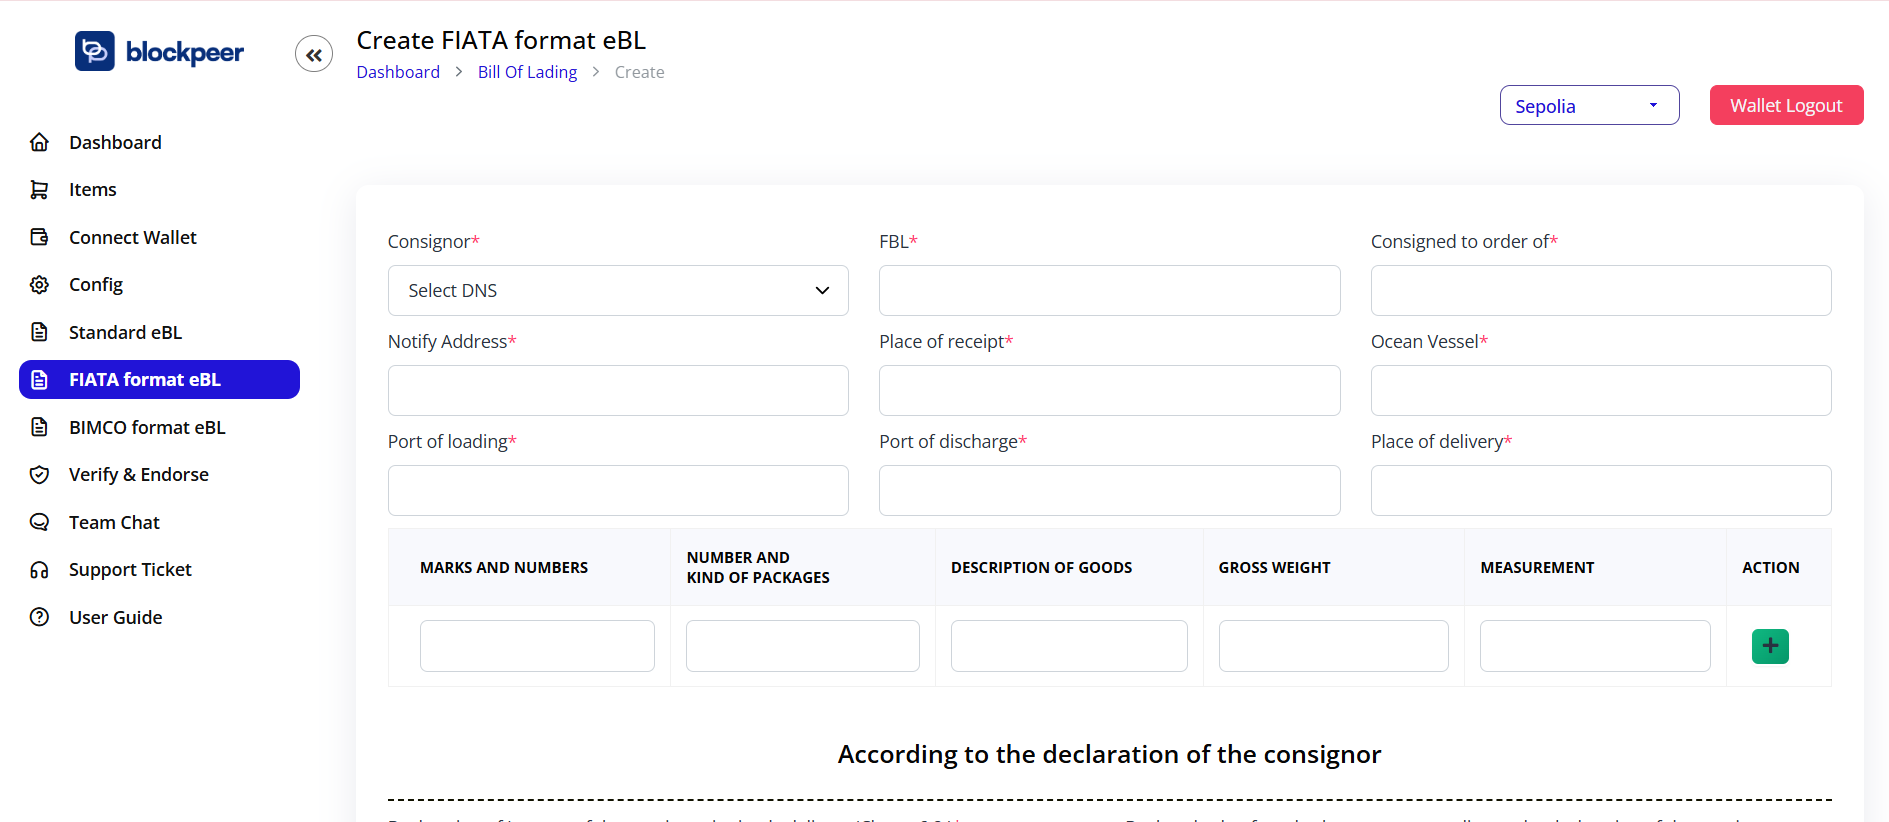Click the Config gear icon
1889x822 pixels.
[40, 285]
